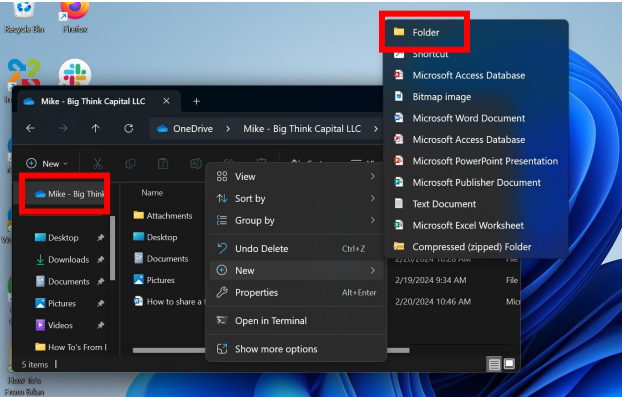The height and width of the screenshot is (397, 622).
Task: Click Mike - Big Think Capital LLC breadcrumb
Action: [302, 129]
